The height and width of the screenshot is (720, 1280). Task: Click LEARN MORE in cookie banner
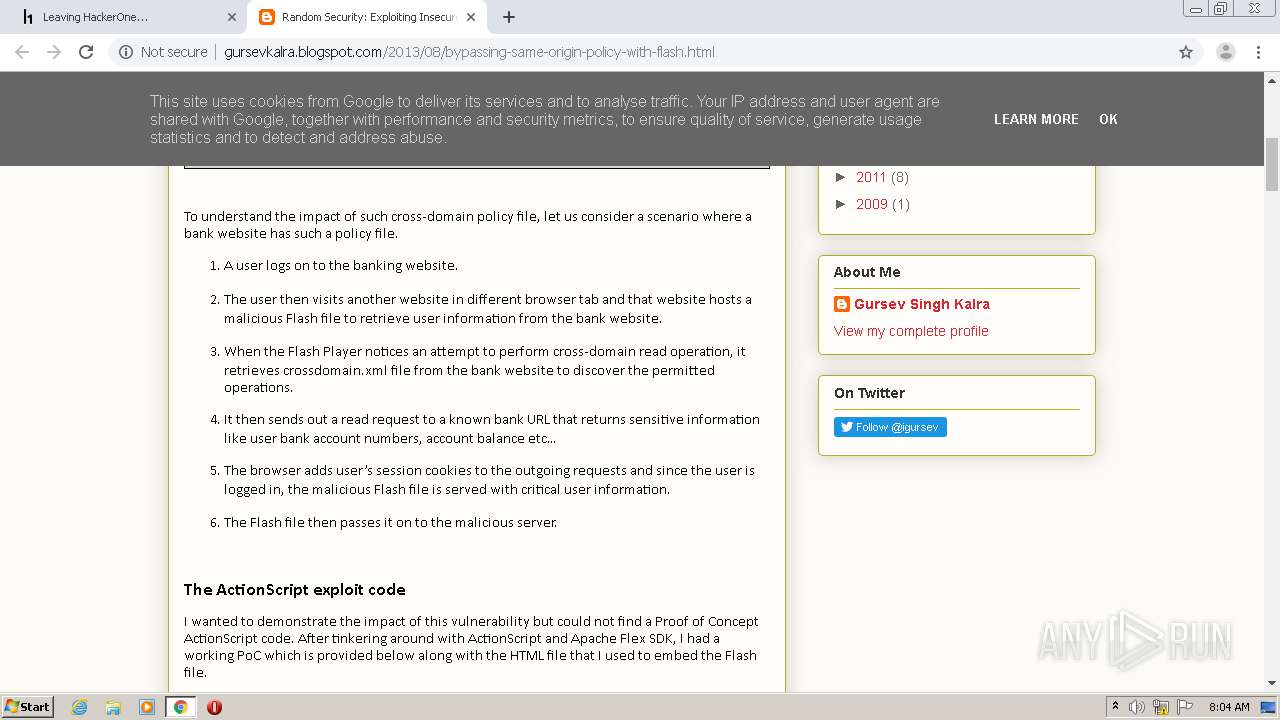[1036, 119]
